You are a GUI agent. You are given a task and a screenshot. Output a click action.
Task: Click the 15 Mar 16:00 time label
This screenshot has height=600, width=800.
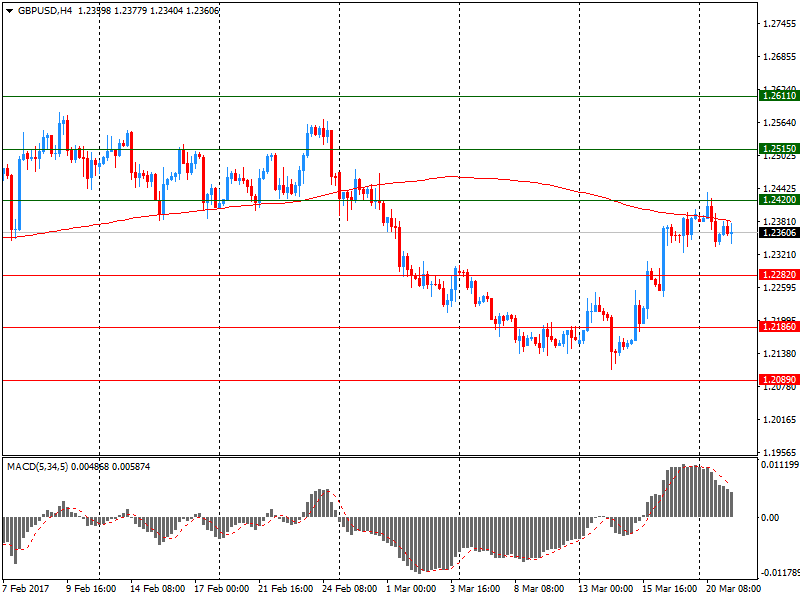click(669, 589)
